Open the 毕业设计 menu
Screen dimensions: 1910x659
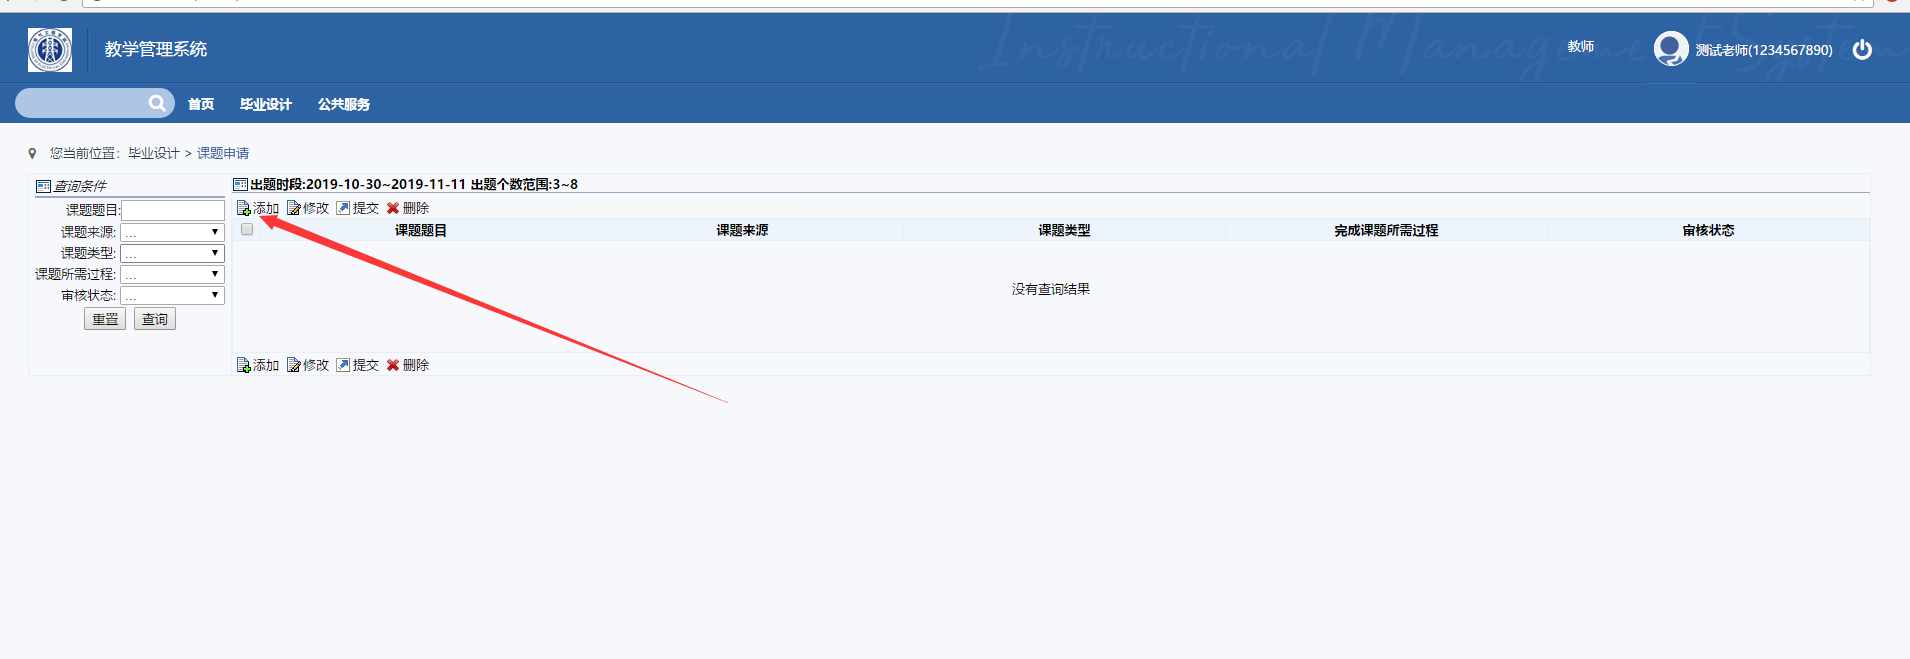click(x=266, y=104)
